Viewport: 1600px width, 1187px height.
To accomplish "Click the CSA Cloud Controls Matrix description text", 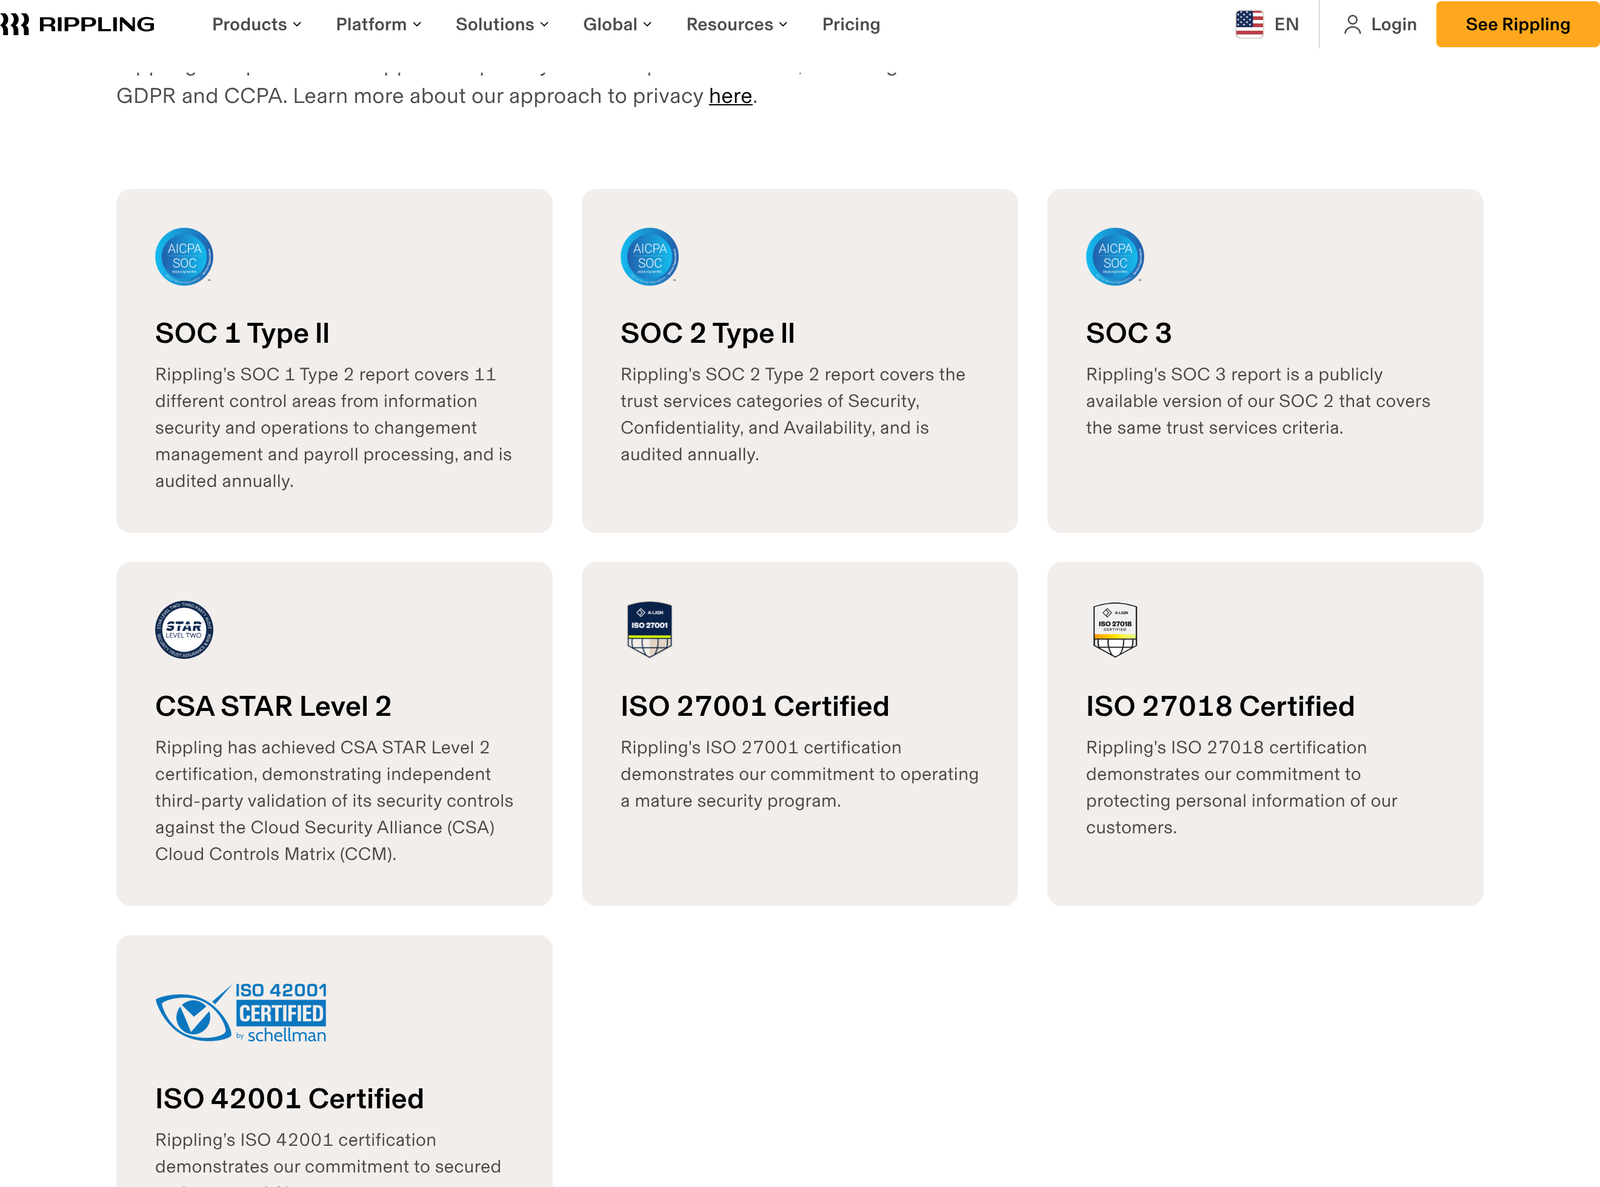I will (334, 801).
